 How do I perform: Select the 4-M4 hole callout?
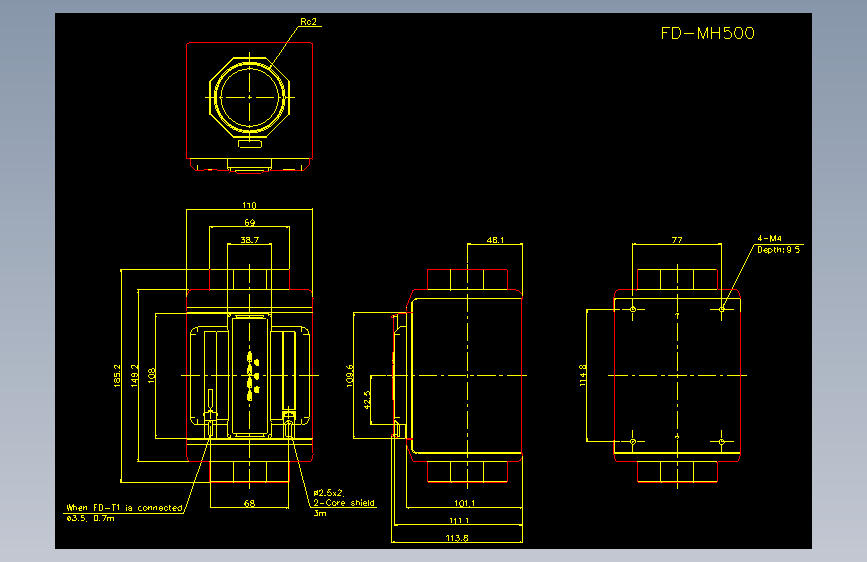[x=769, y=238]
